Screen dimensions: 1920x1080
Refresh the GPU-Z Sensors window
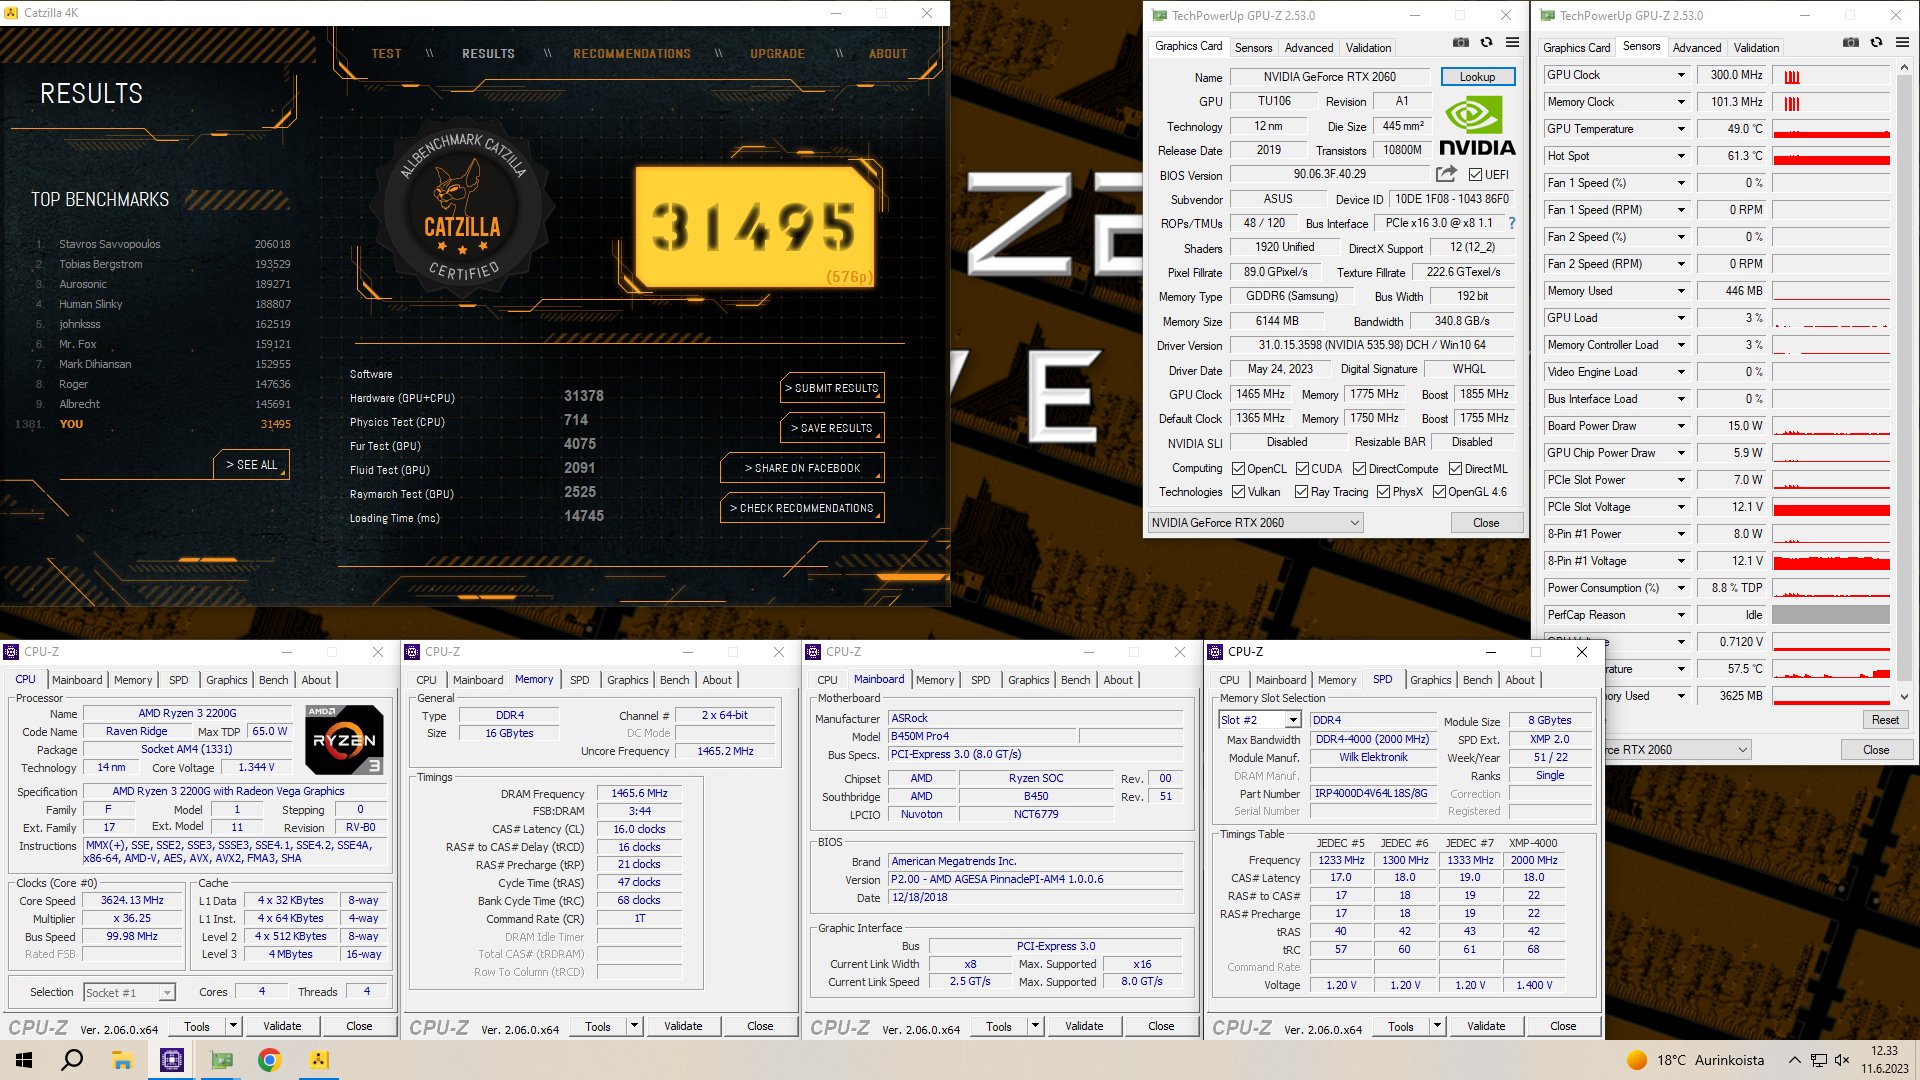click(1877, 43)
